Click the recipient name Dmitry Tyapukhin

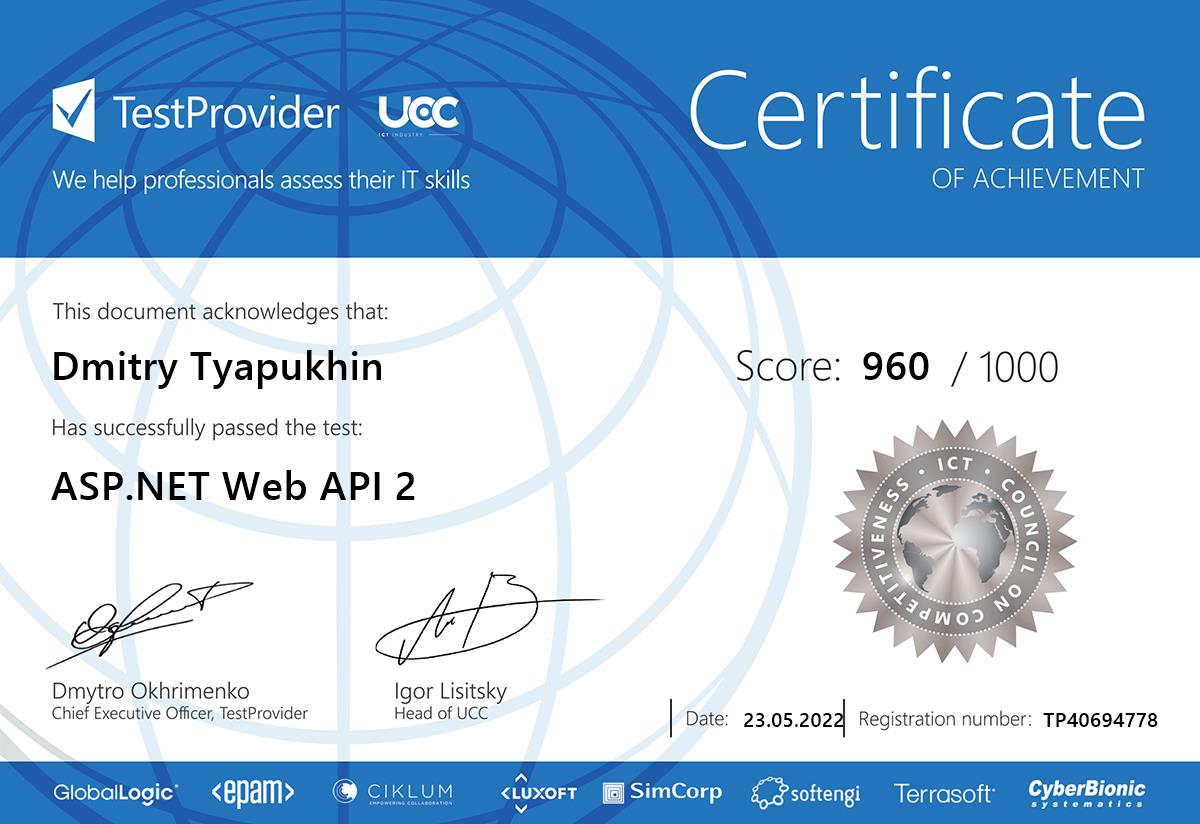point(217,367)
